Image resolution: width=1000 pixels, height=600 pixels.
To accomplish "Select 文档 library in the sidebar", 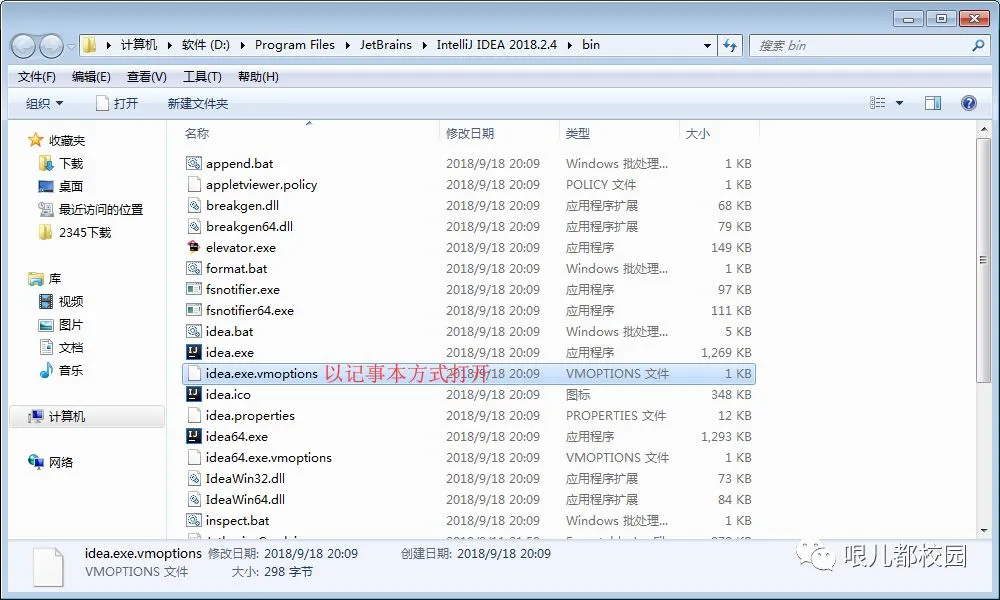I will (61, 348).
